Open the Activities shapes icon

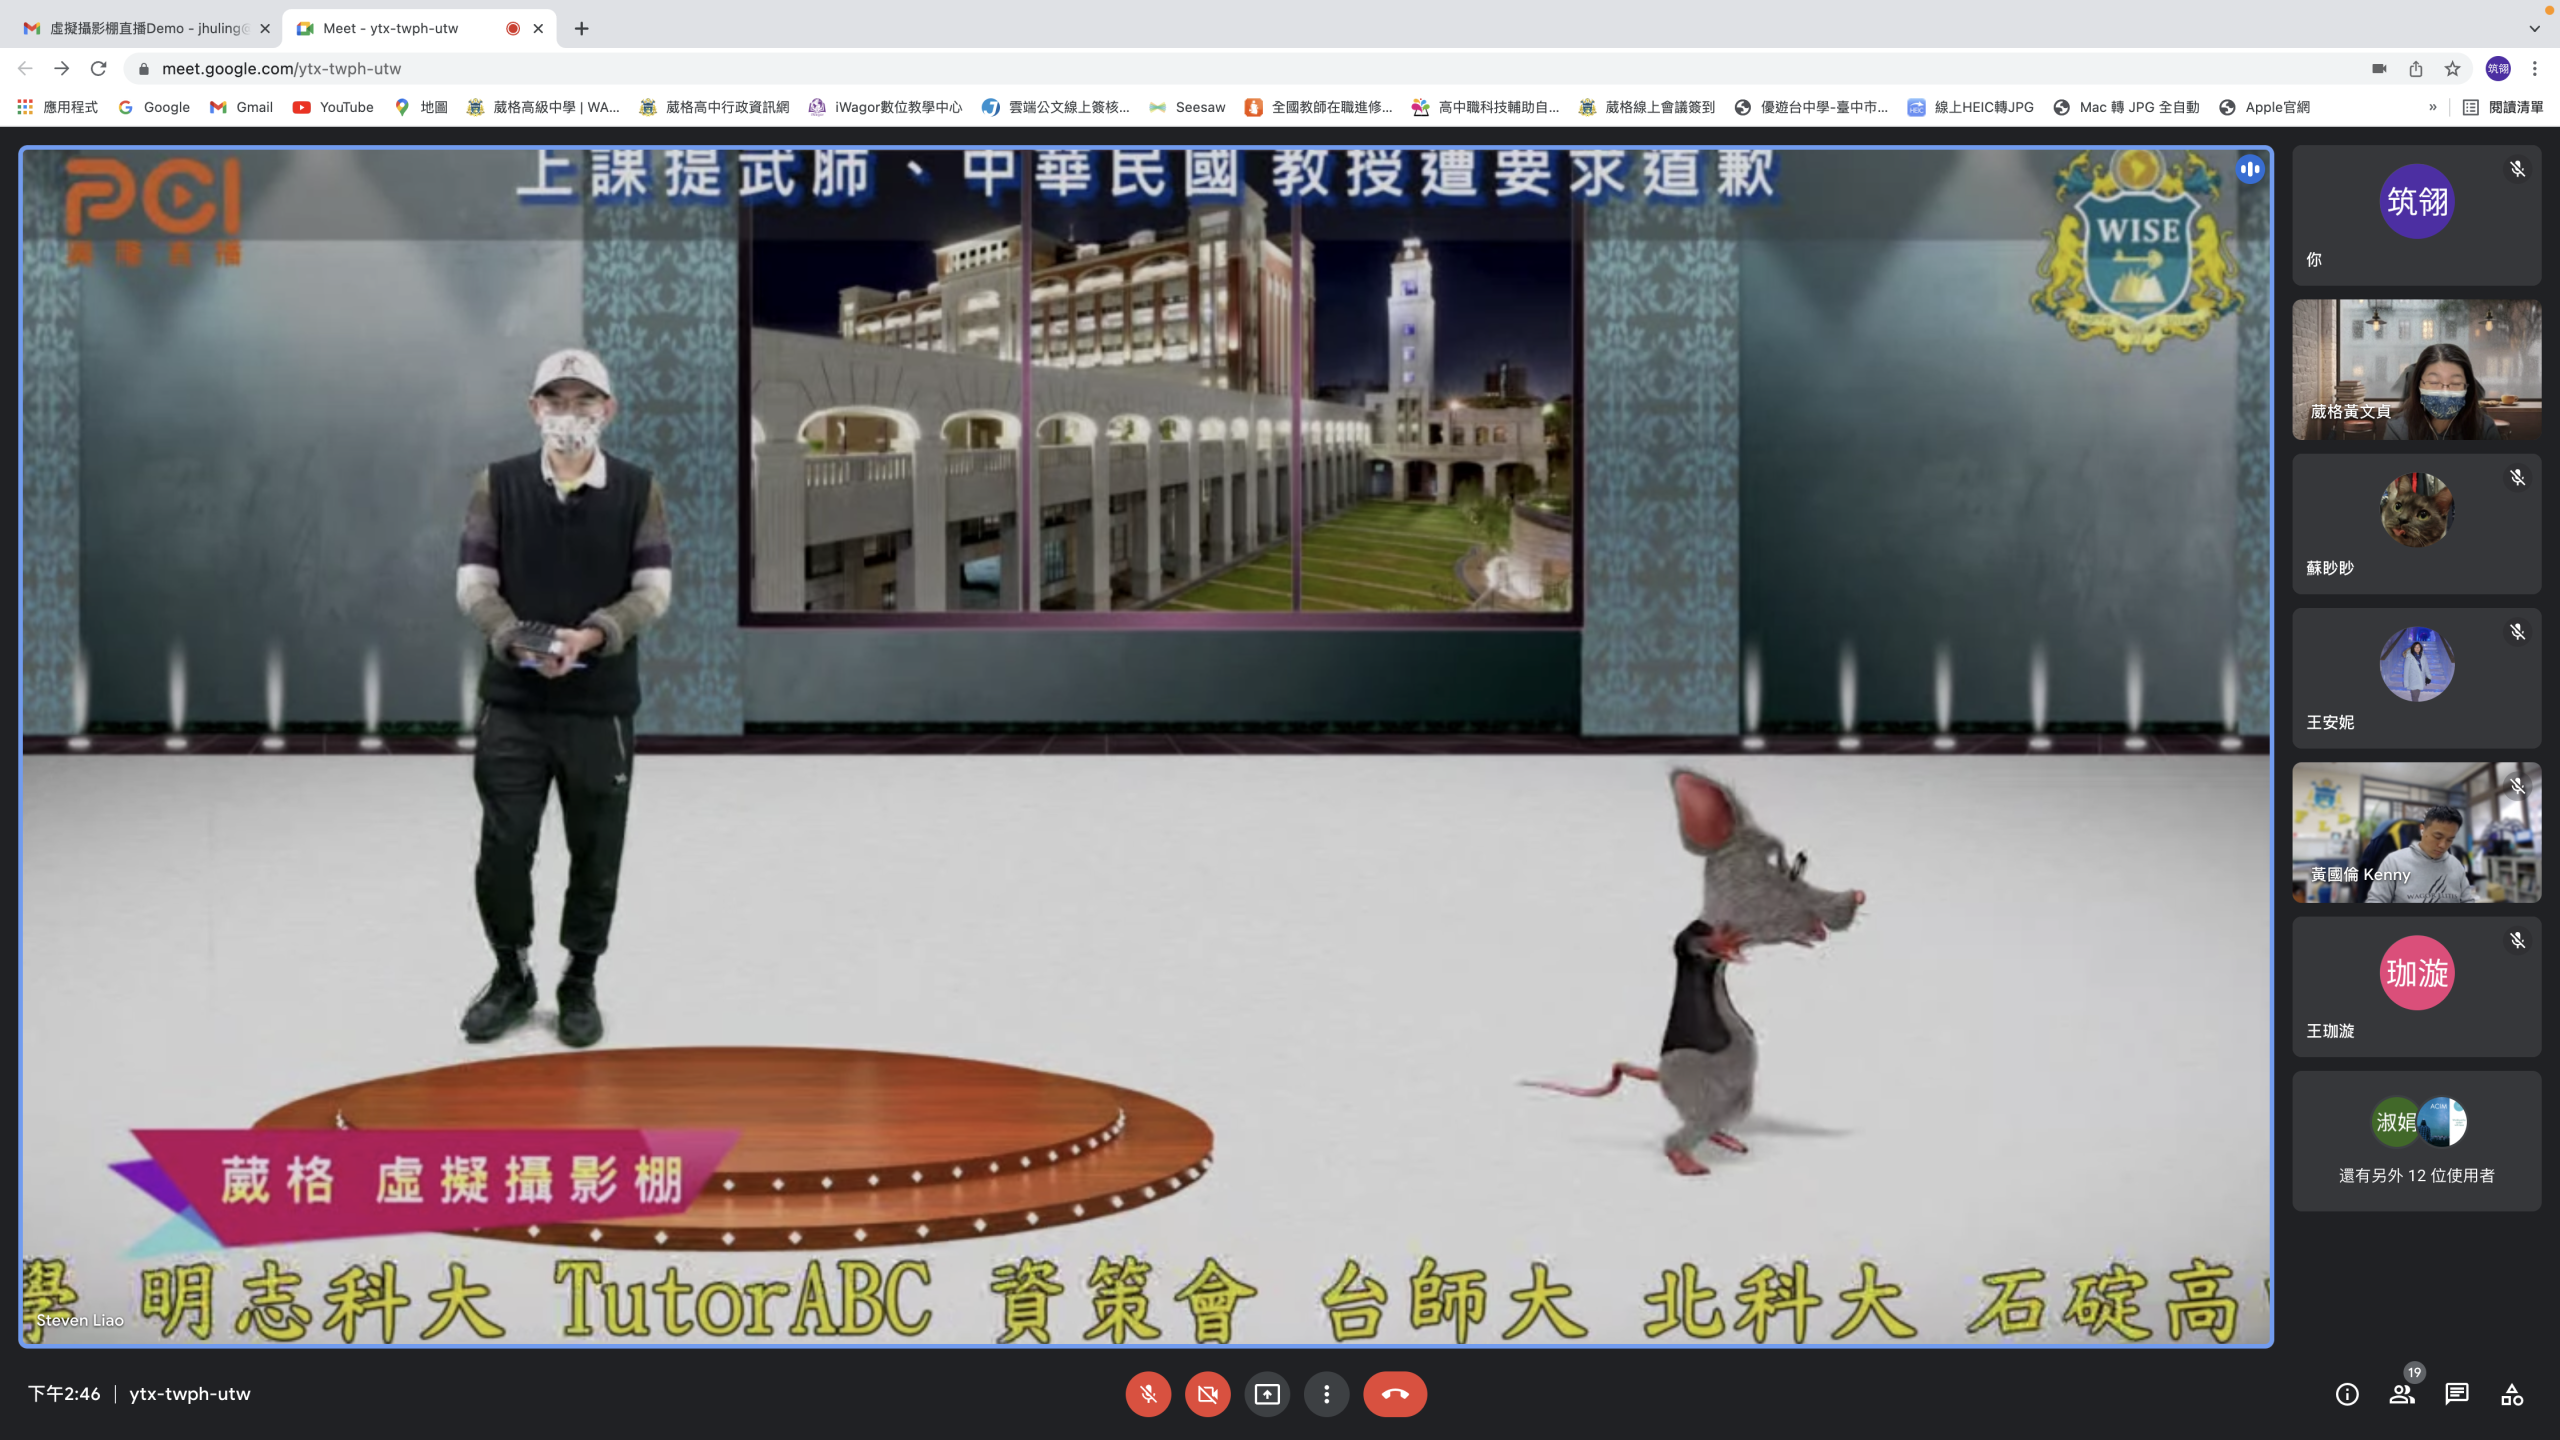click(2511, 1394)
